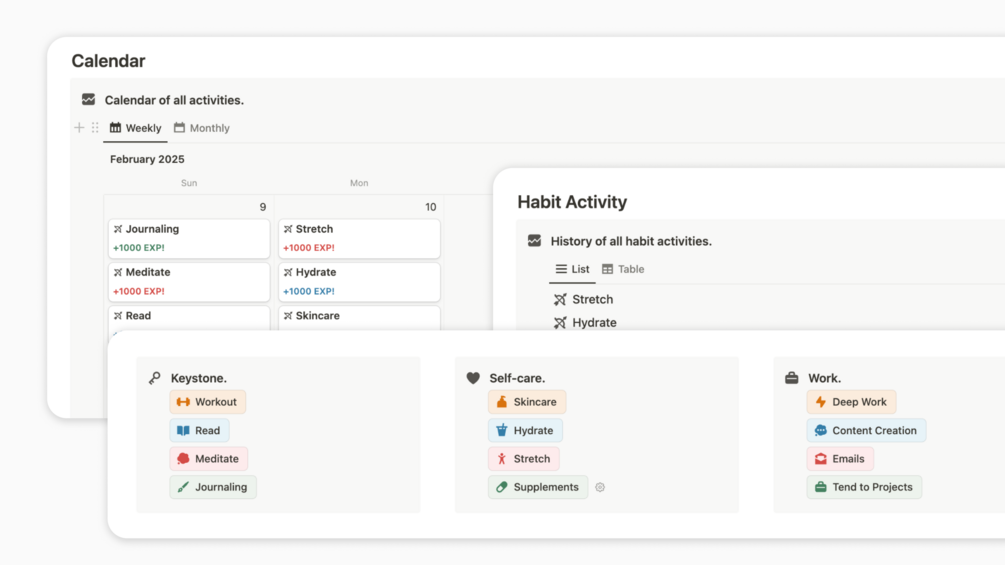
Task: Open the Read card in the calendar
Action: [x=189, y=318]
